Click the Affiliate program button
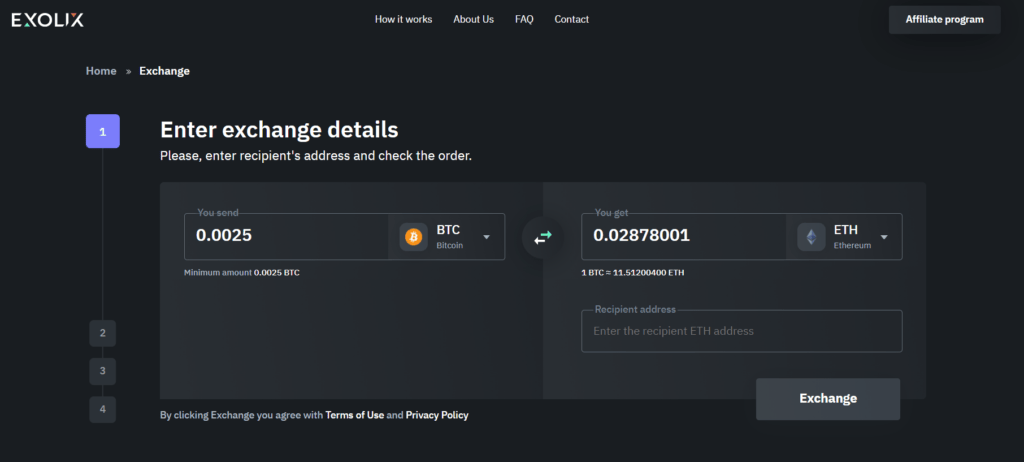 coord(944,20)
